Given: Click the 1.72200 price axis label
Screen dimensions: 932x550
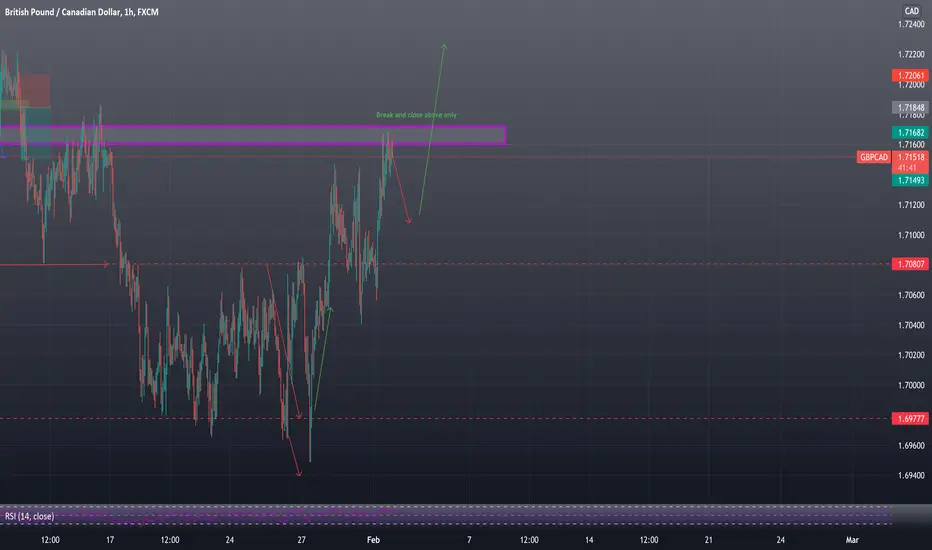Looking at the screenshot, I should click(911, 54).
